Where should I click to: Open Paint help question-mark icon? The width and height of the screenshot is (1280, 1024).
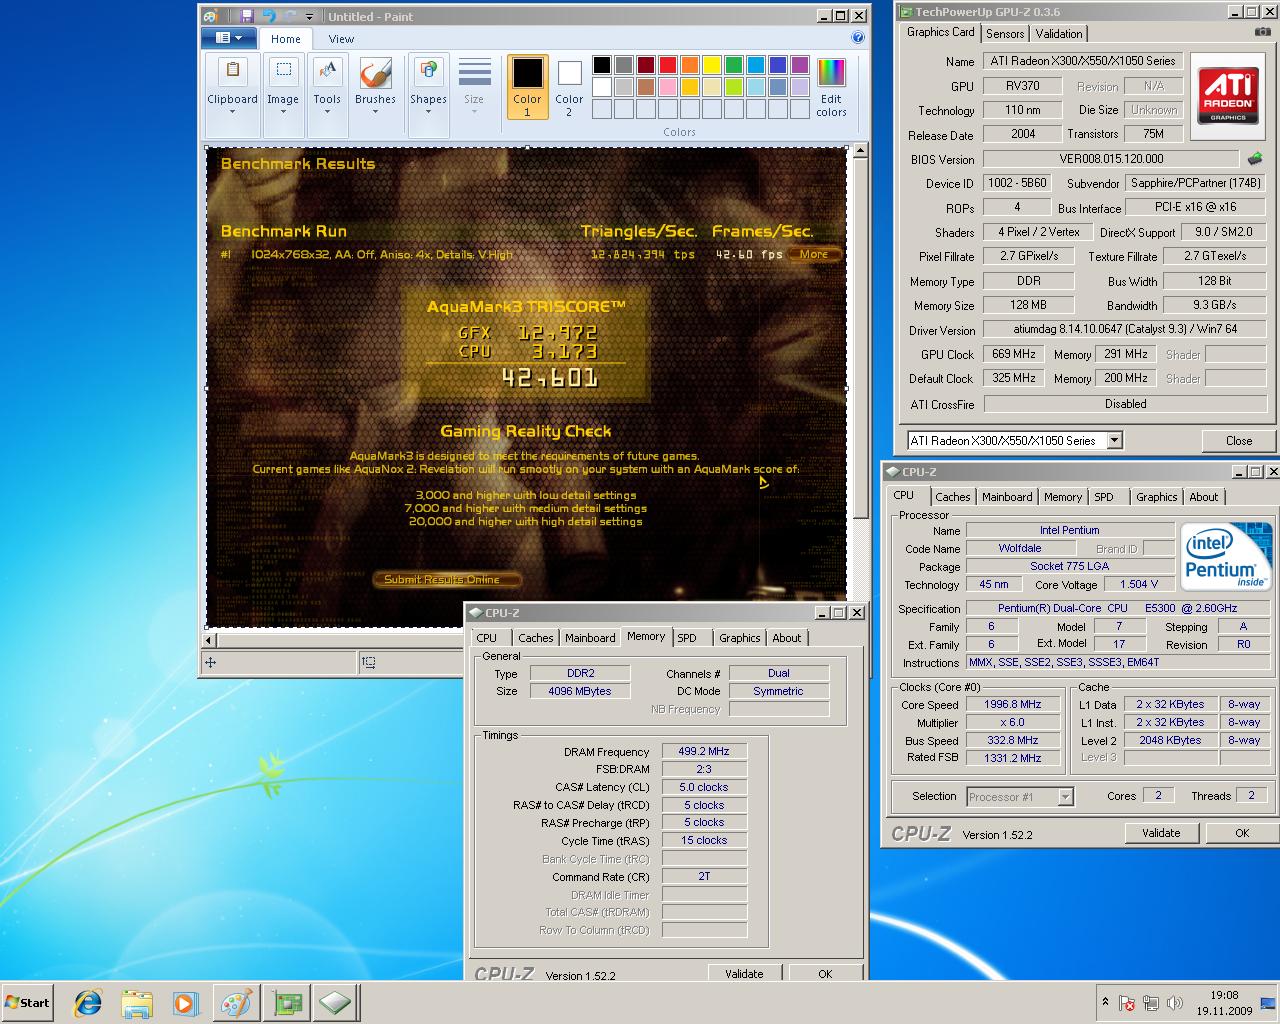coord(858,38)
